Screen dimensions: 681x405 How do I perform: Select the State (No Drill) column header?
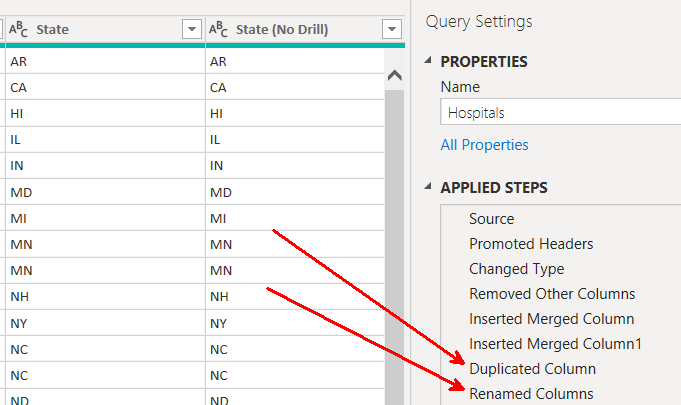(x=305, y=30)
